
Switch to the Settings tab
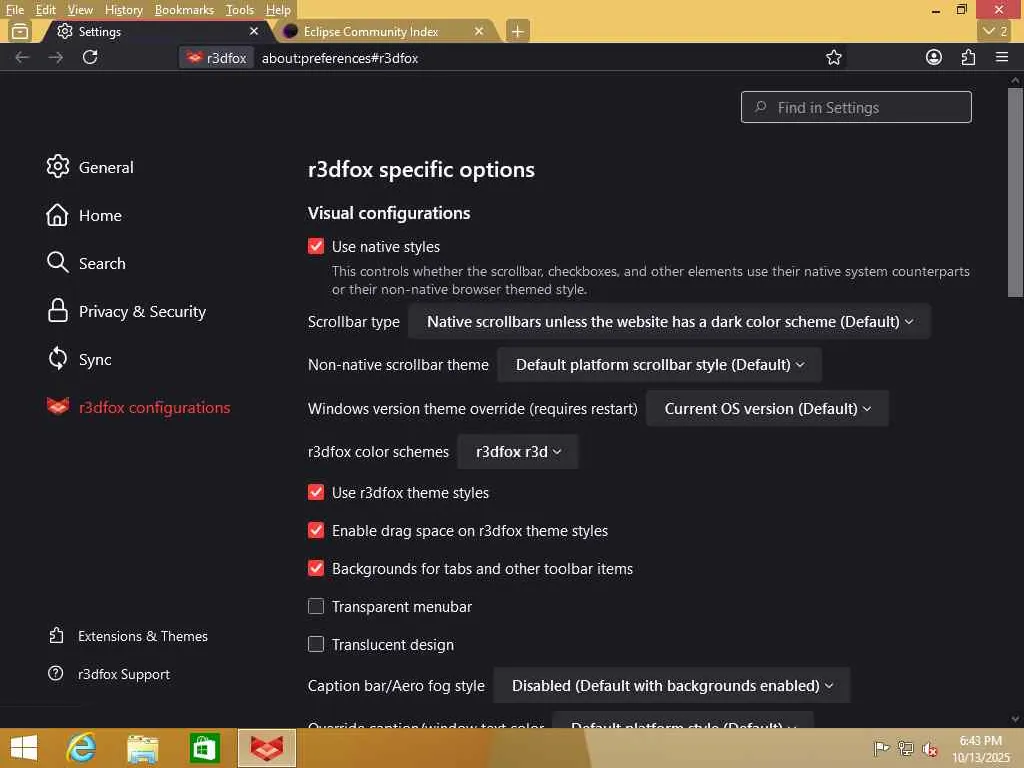[157, 31]
